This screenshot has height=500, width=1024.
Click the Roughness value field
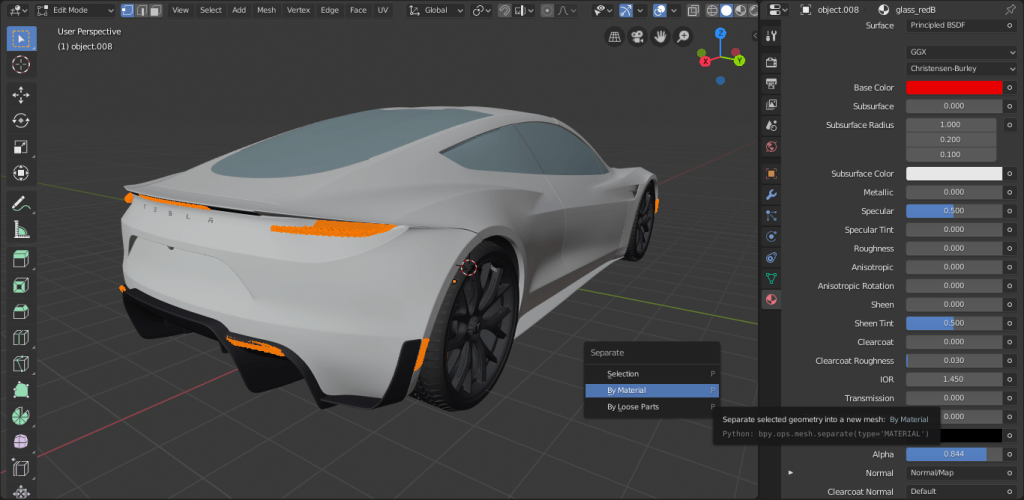[953, 248]
